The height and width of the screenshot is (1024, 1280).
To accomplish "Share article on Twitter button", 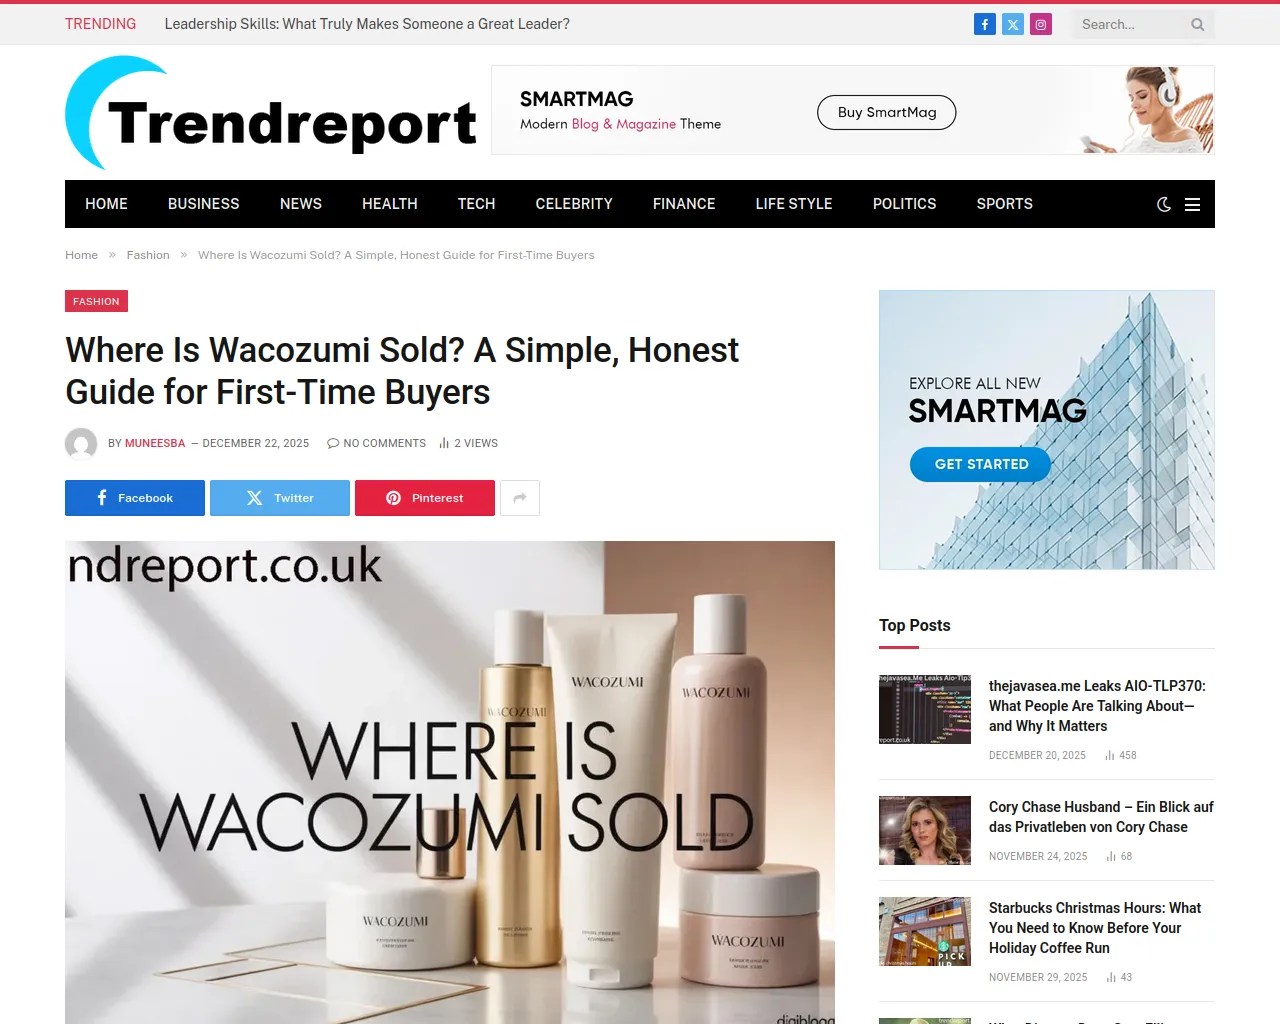I will [x=280, y=498].
